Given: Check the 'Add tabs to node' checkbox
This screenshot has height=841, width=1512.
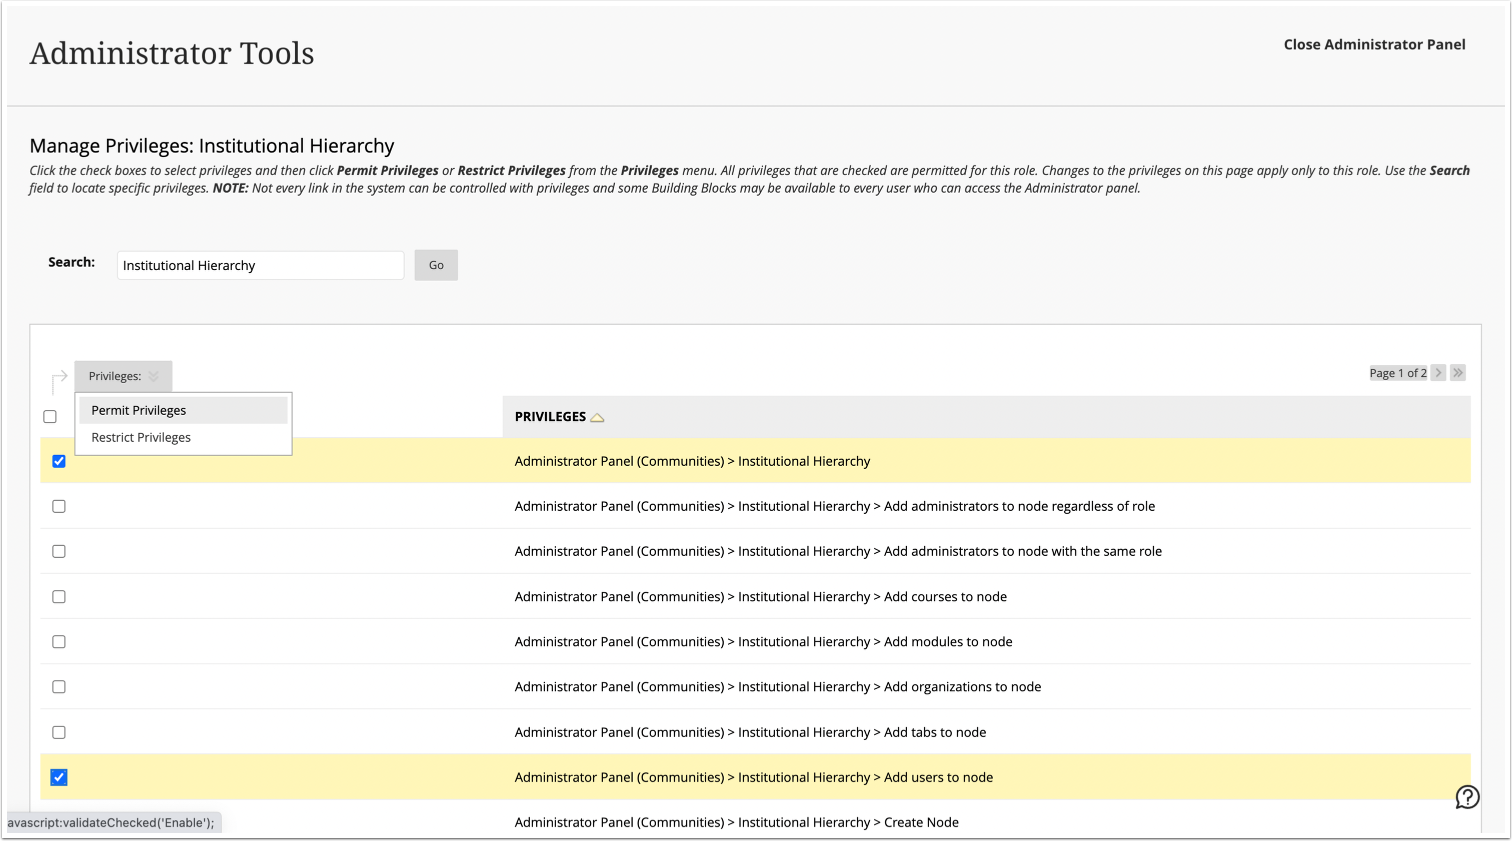Looking at the screenshot, I should click(59, 732).
